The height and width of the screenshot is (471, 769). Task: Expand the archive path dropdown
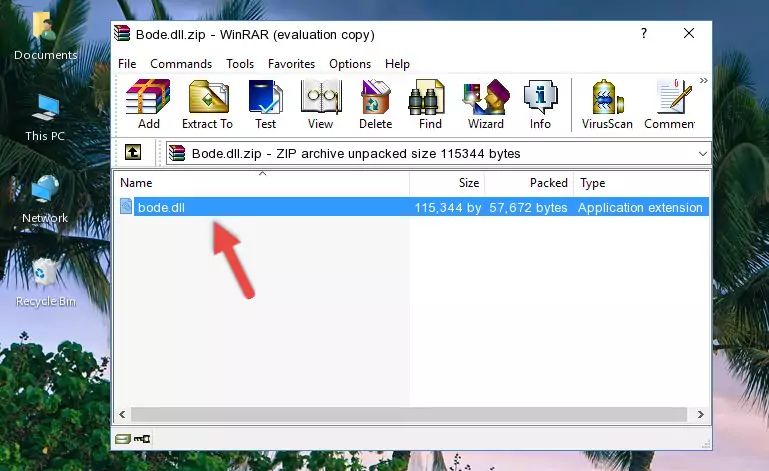702,154
